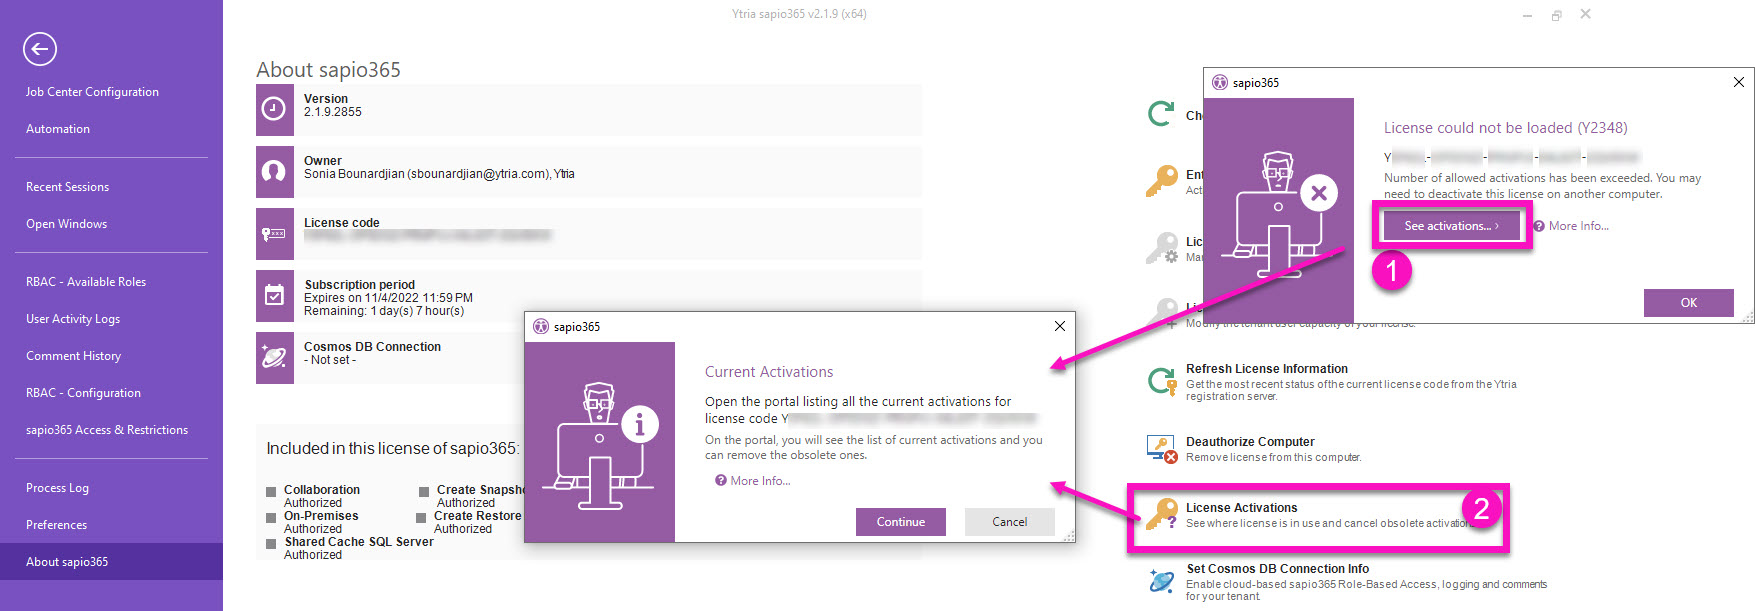Open RBAC - Configuration
The height and width of the screenshot is (611, 1755).
point(83,393)
